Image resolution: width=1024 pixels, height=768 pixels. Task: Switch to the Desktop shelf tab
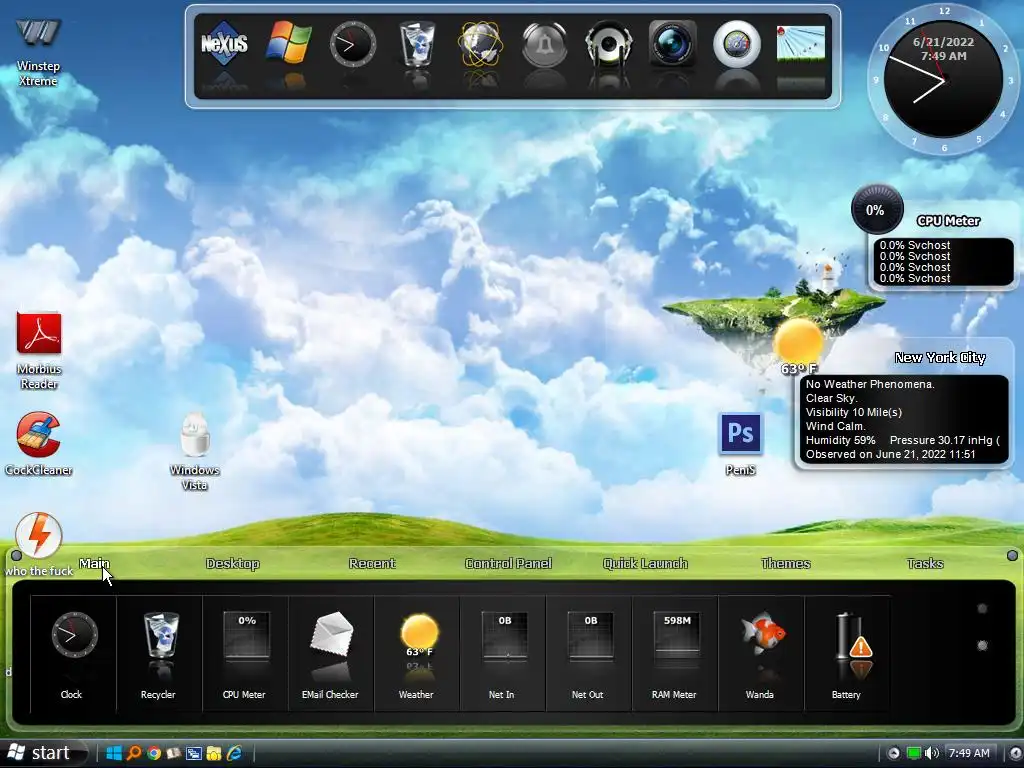(232, 564)
